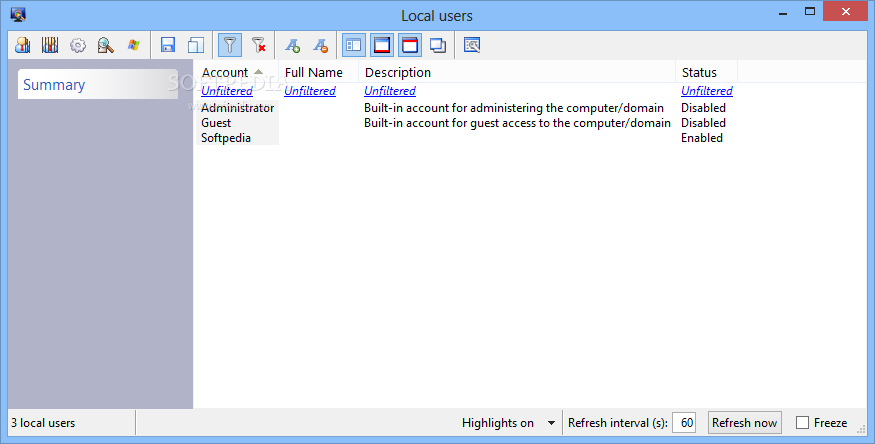Open the Highlights on dropdown
875x444 pixels.
pos(508,423)
